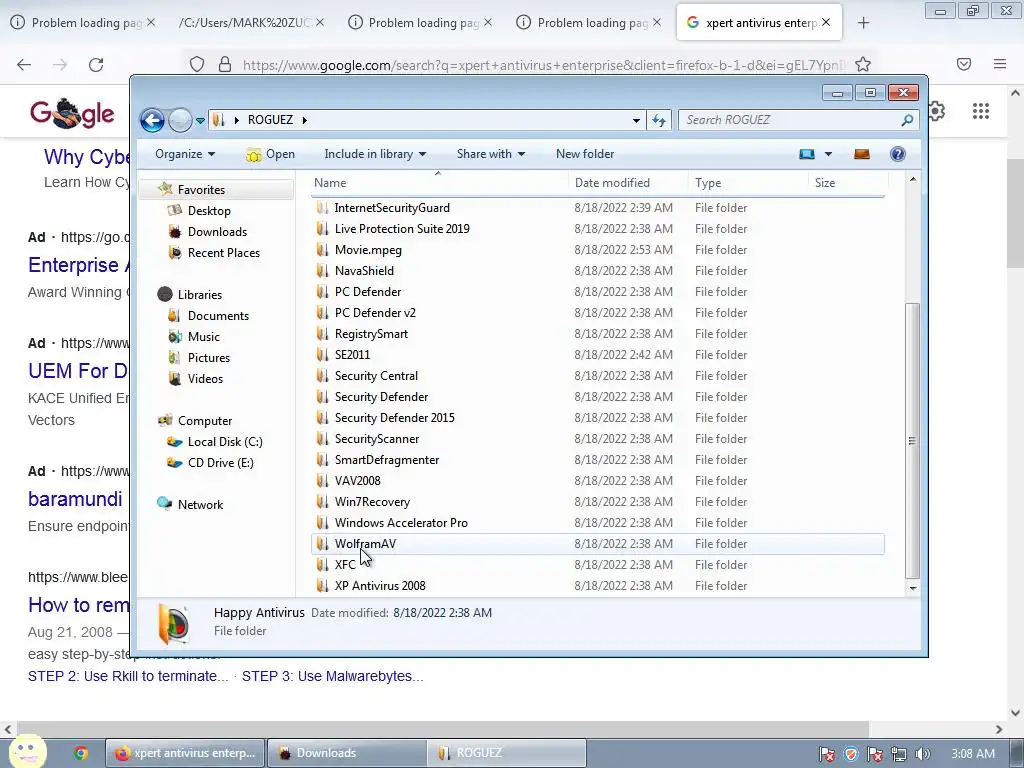This screenshot has height=768, width=1024.
Task: Open recent locations dropdown beside nav arrows
Action: point(200,121)
